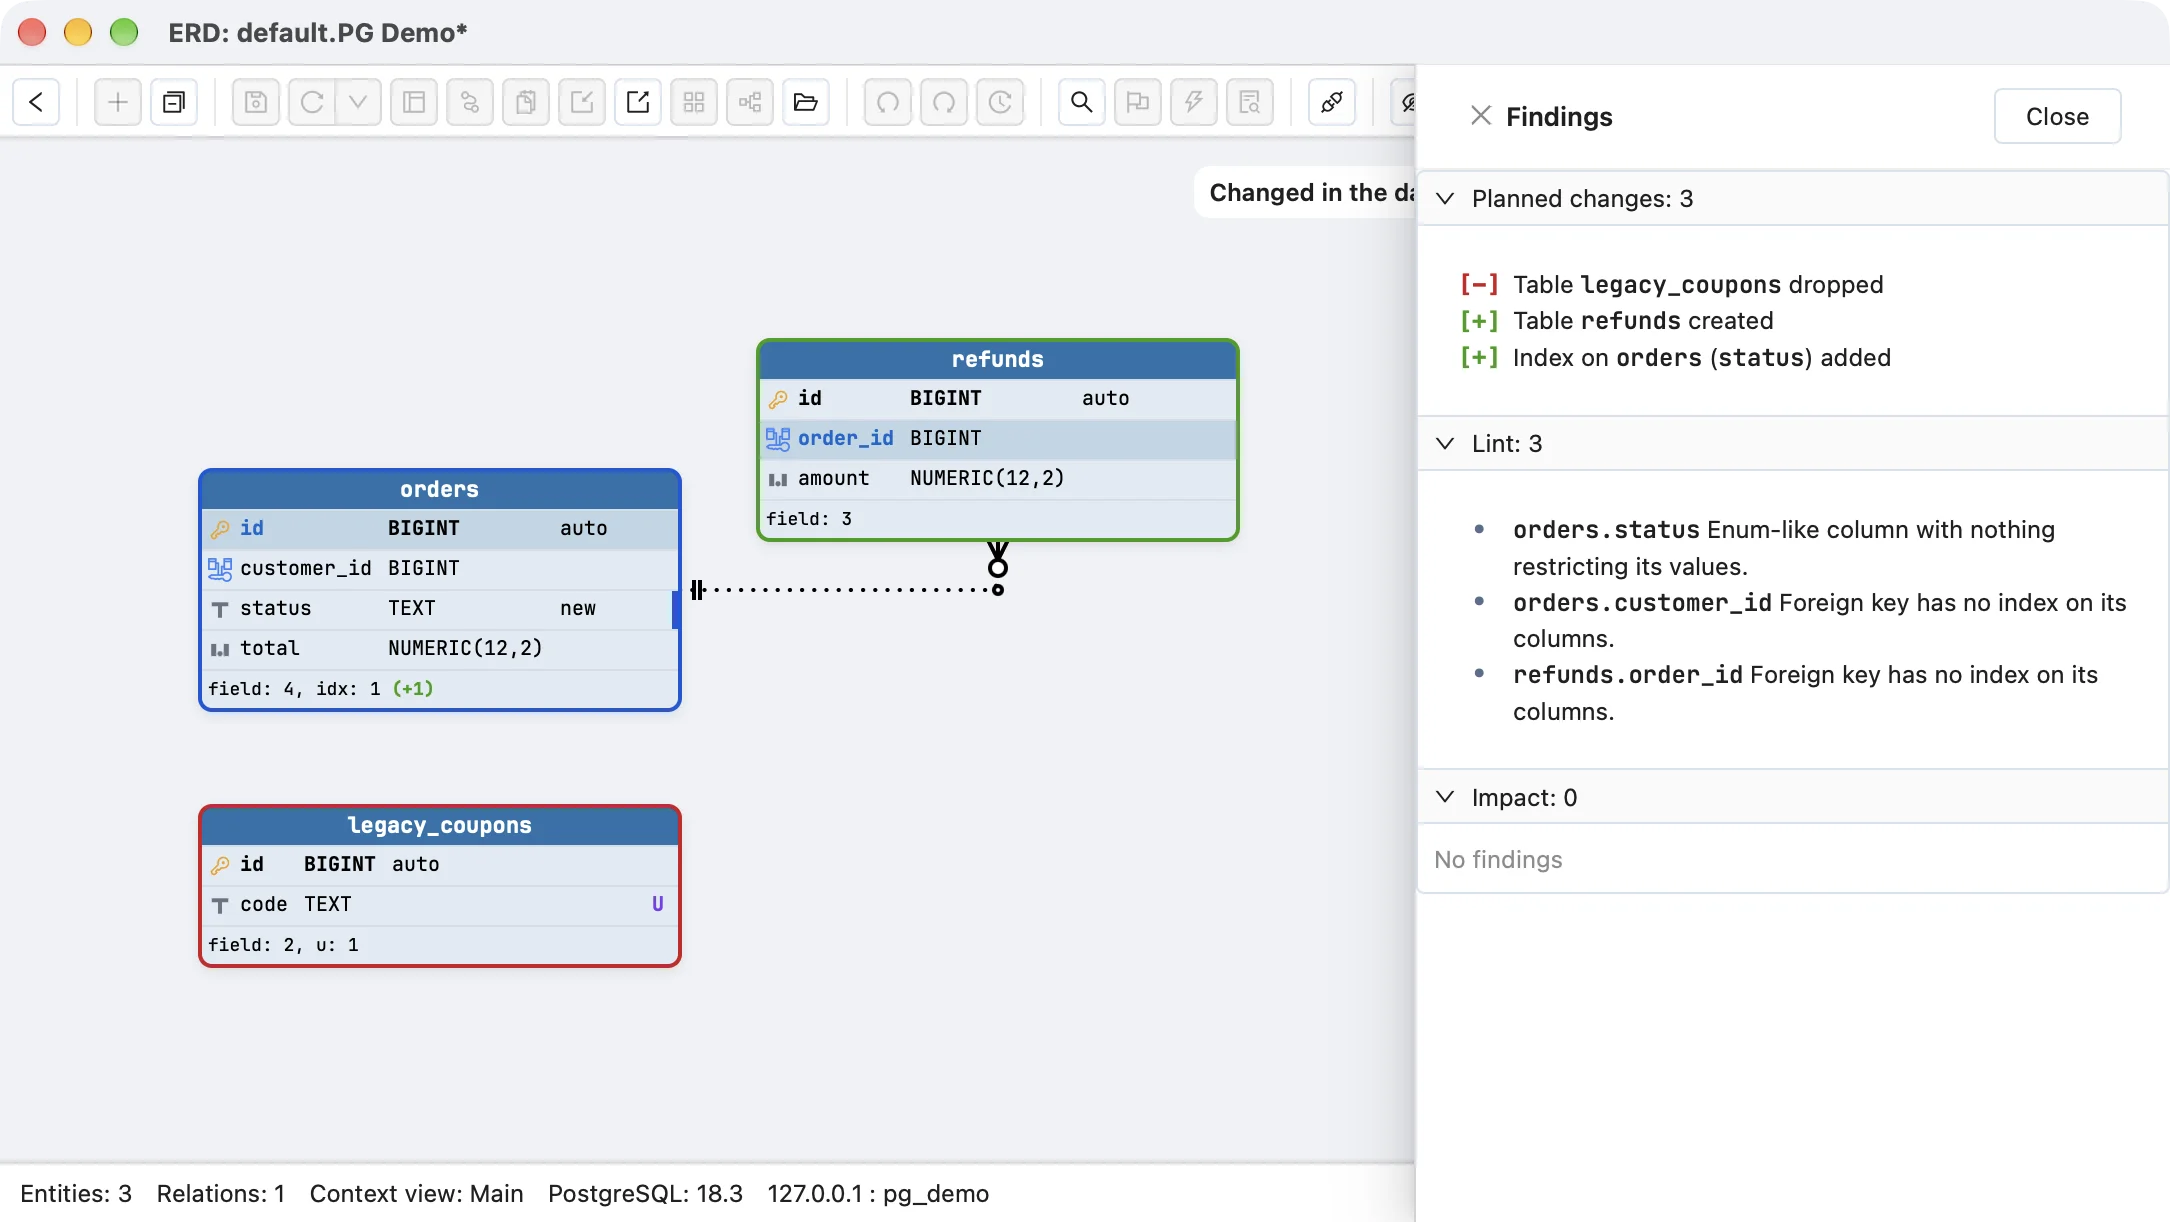Viewport: 2170px width, 1222px height.
Task: Dismiss Findings panel with the X icon
Action: tap(1481, 116)
